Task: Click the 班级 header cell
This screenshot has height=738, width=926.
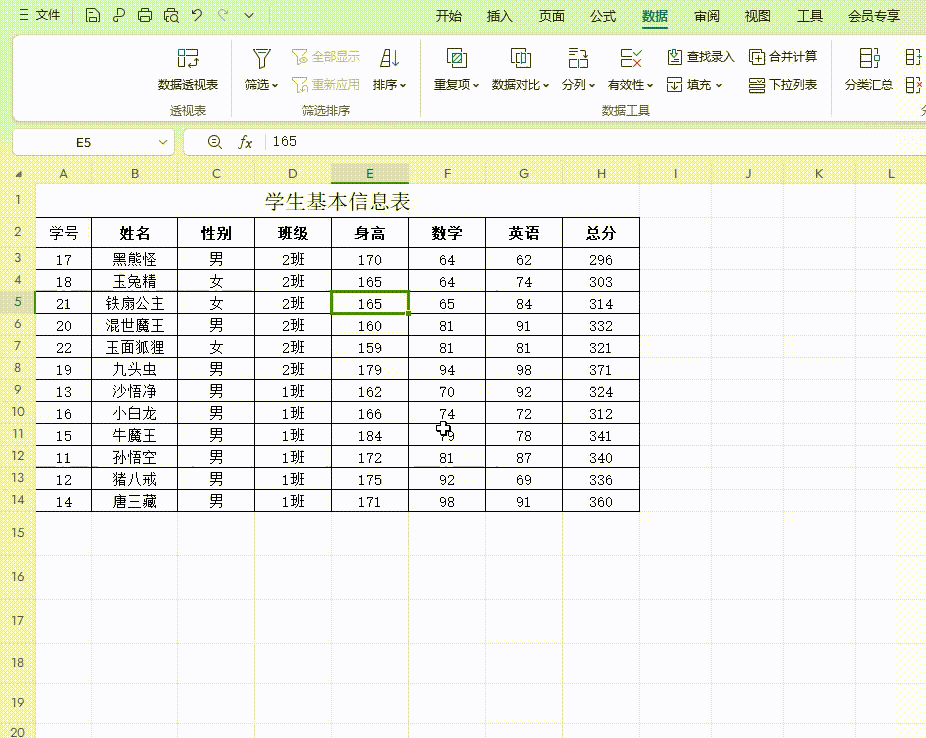Action: (293, 233)
